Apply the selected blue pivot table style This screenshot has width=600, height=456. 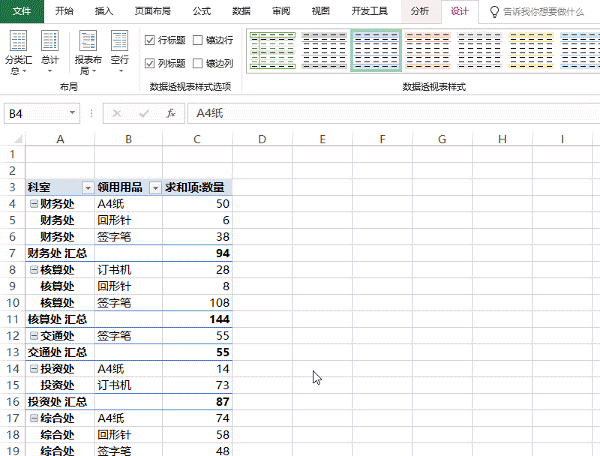point(376,50)
